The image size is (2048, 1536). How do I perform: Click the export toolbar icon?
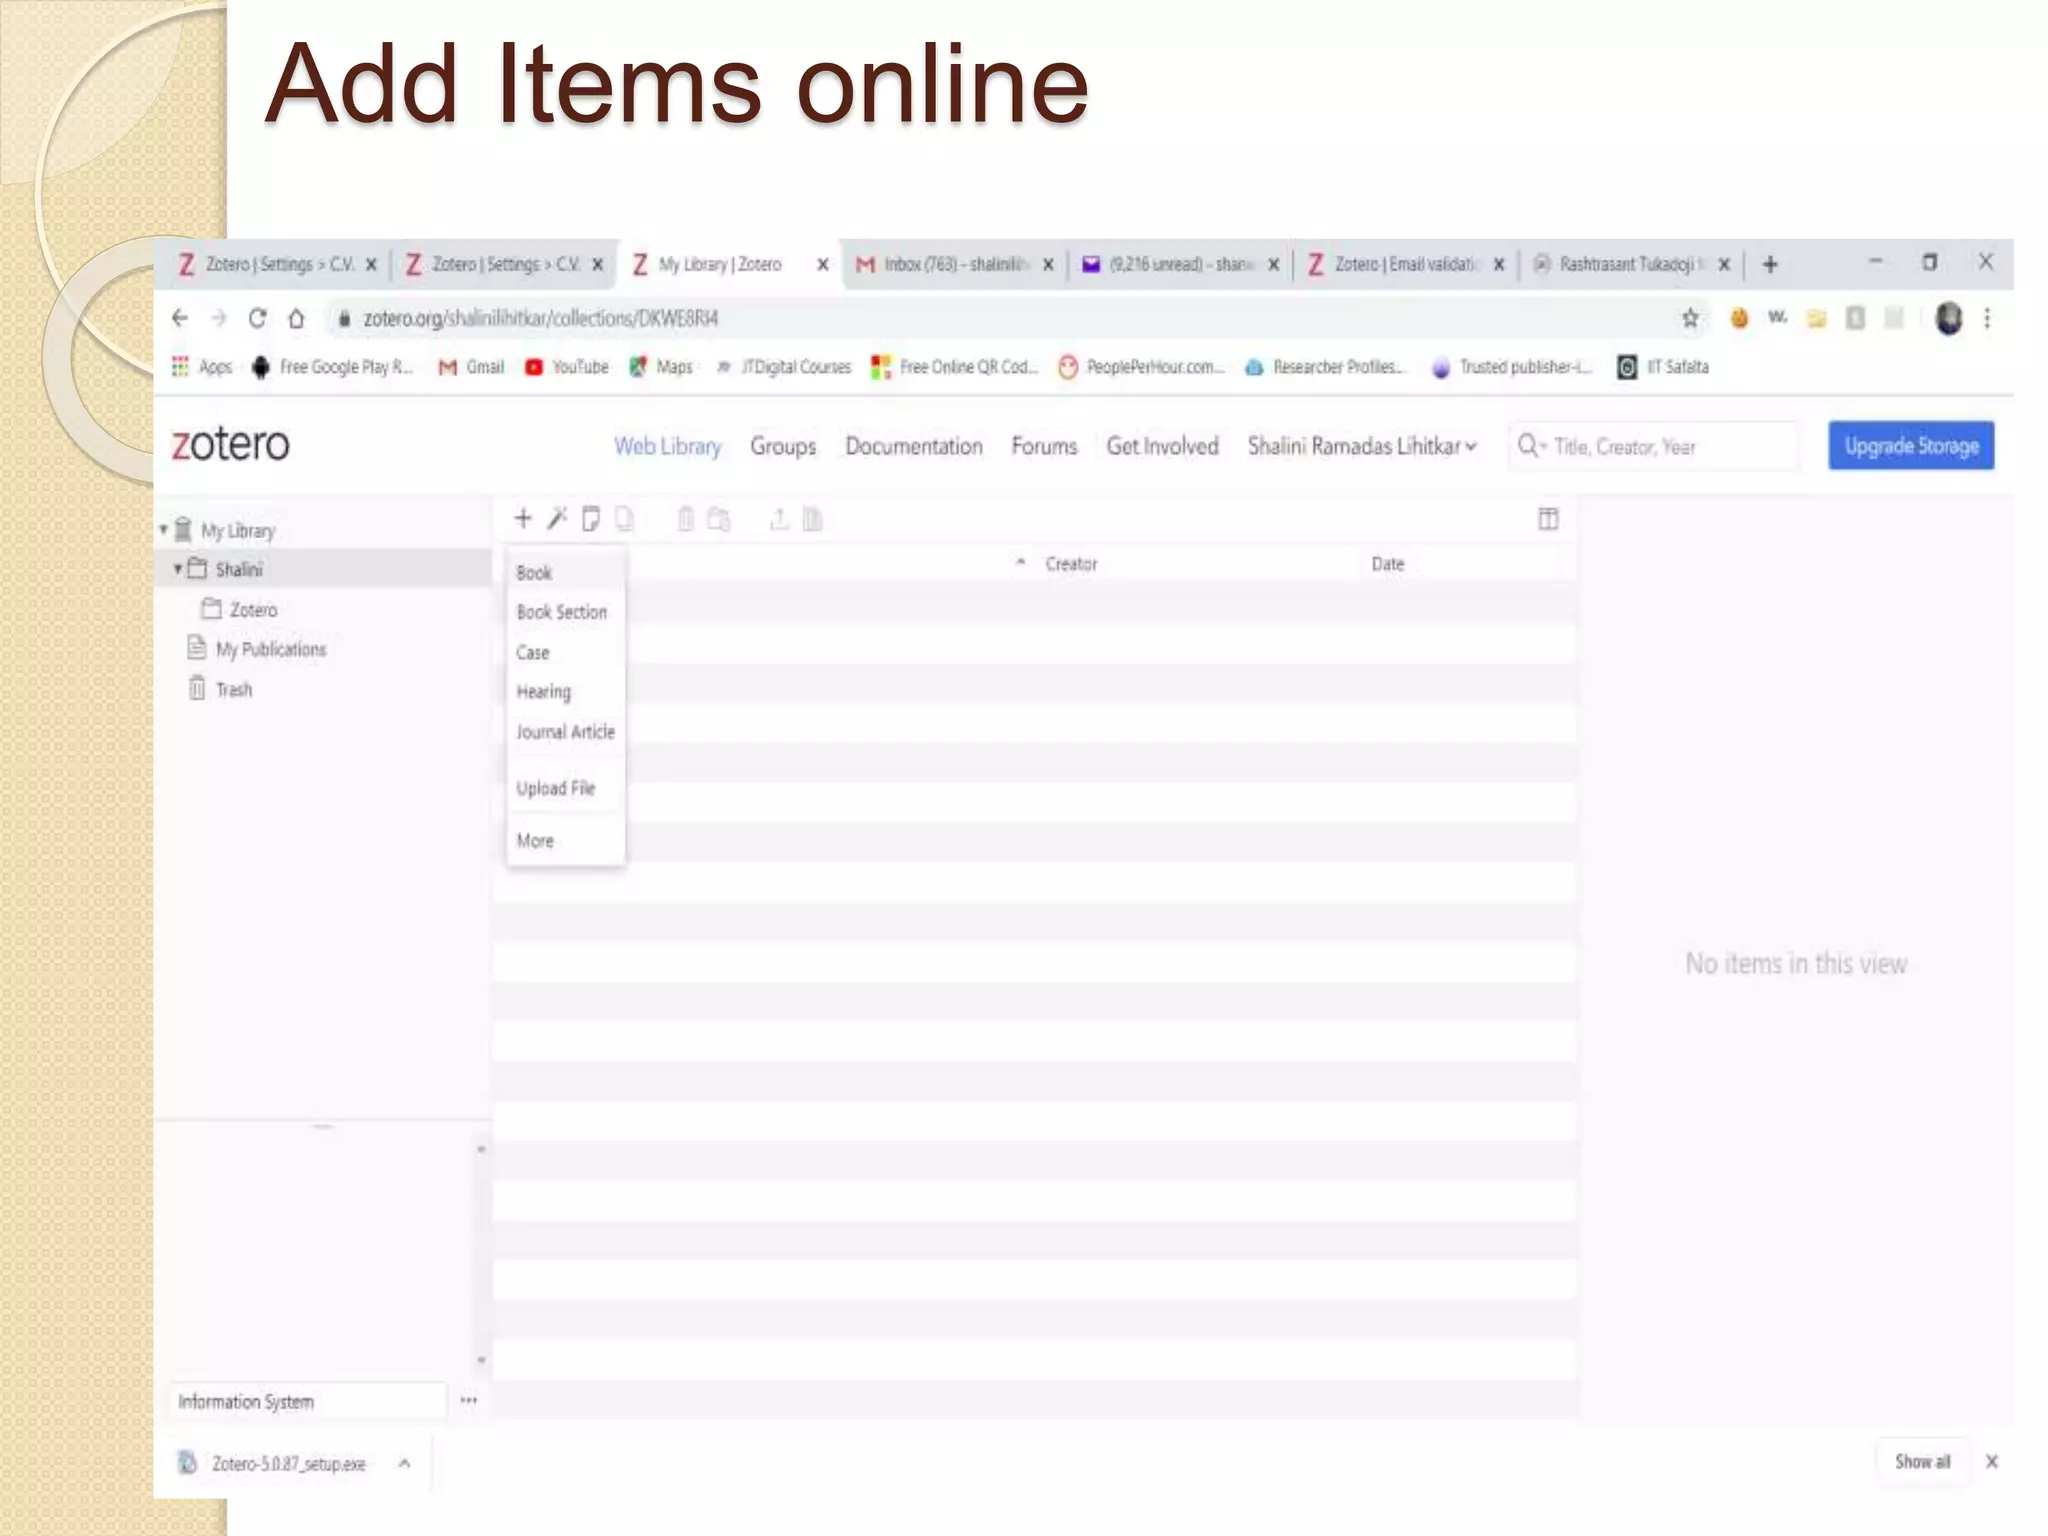click(778, 518)
